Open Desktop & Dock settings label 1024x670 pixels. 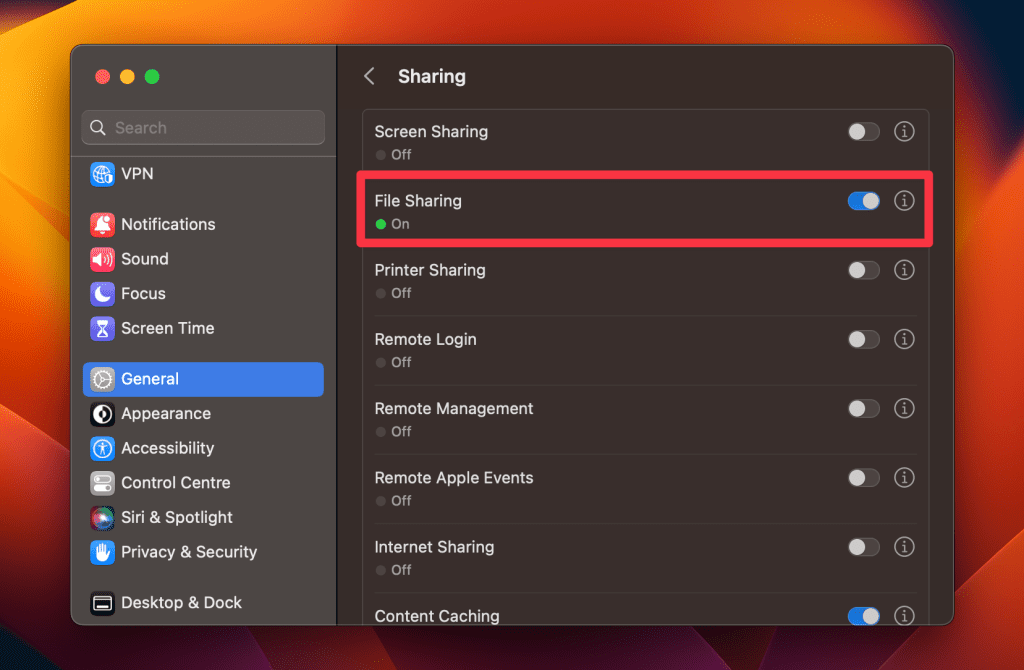[x=181, y=603]
